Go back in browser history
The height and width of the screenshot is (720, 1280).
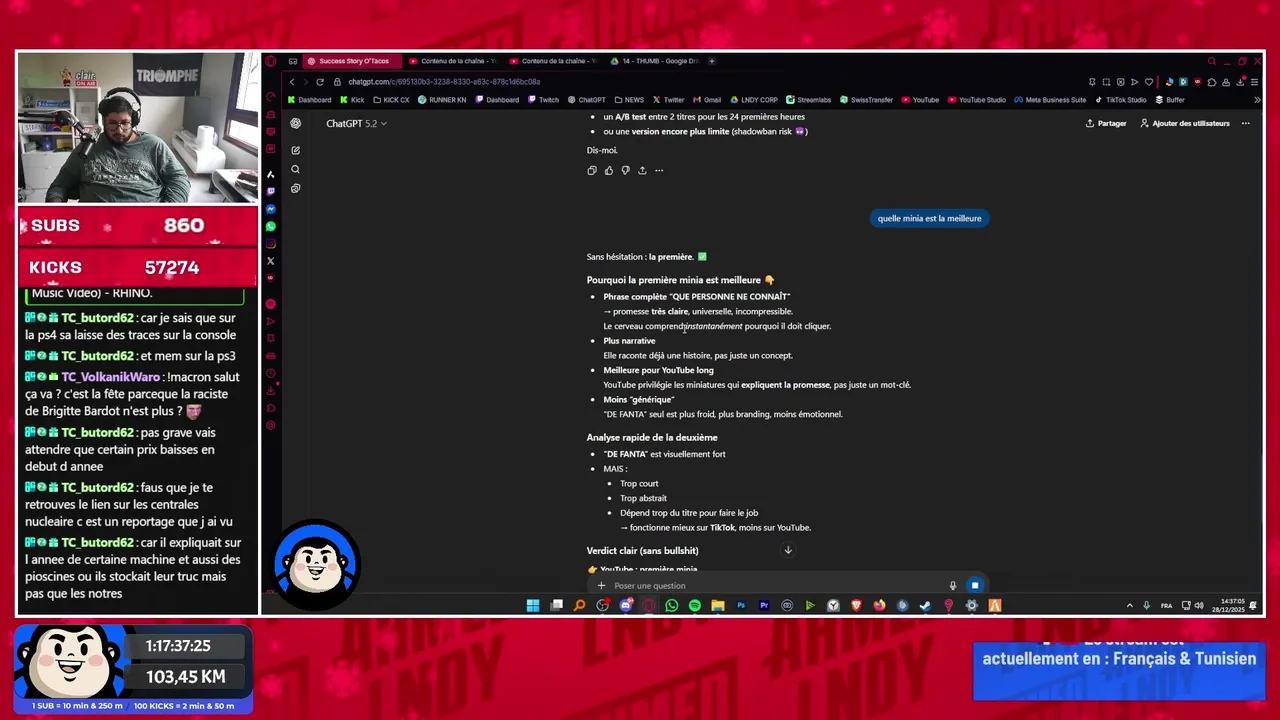coord(292,82)
